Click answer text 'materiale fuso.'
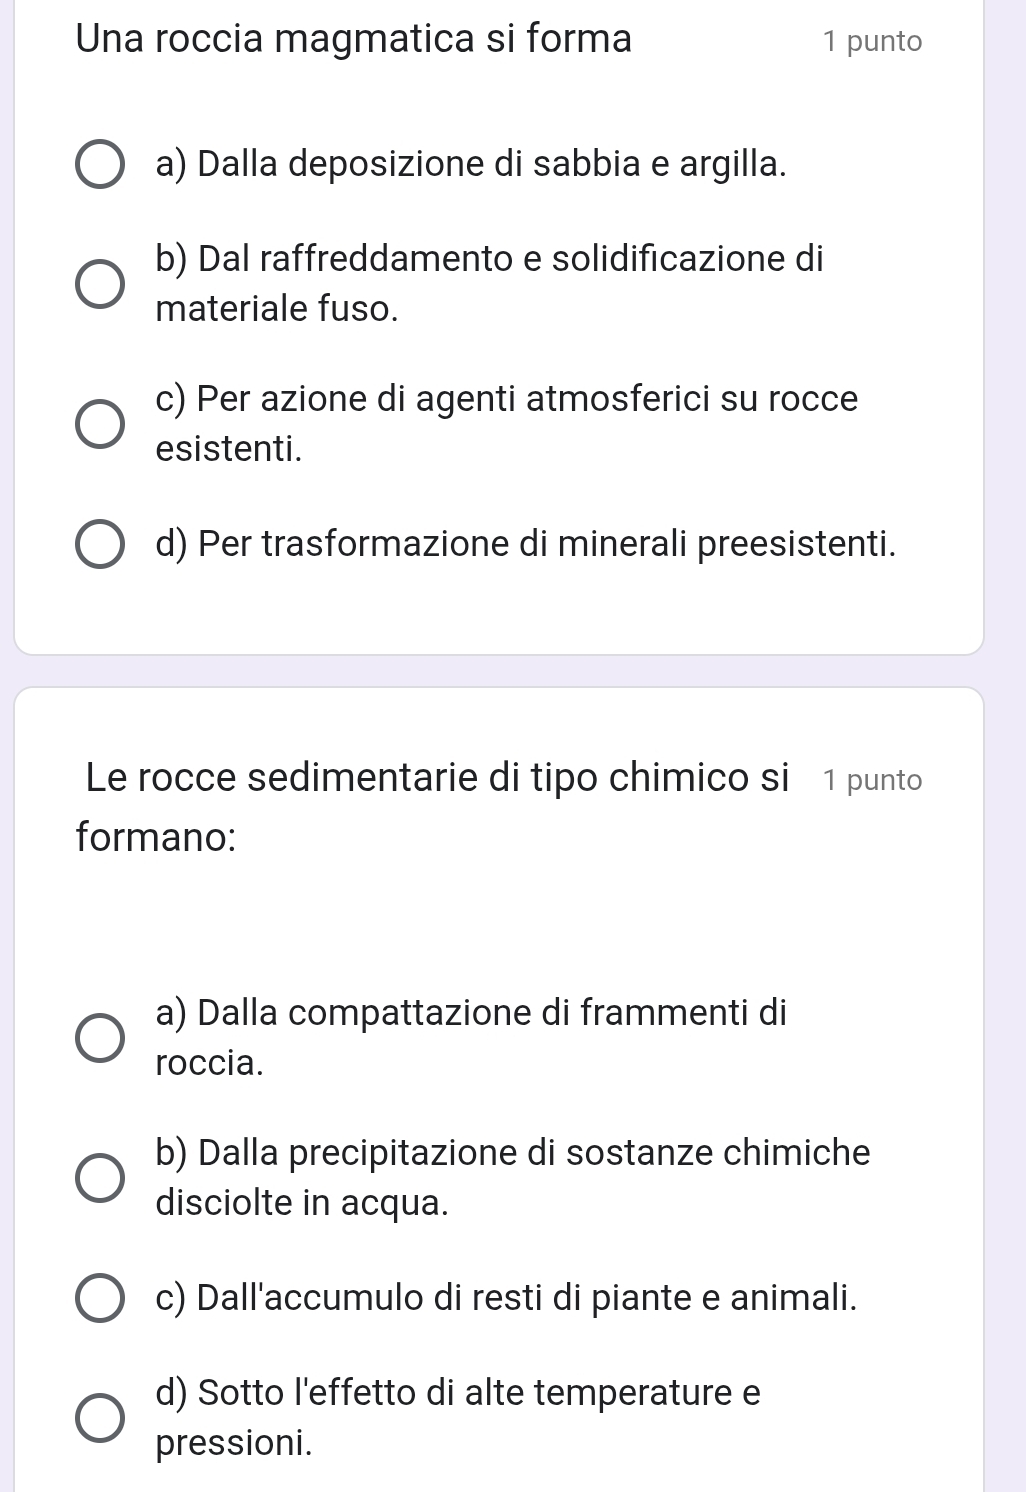Image resolution: width=1026 pixels, height=1492 pixels. pos(277,308)
